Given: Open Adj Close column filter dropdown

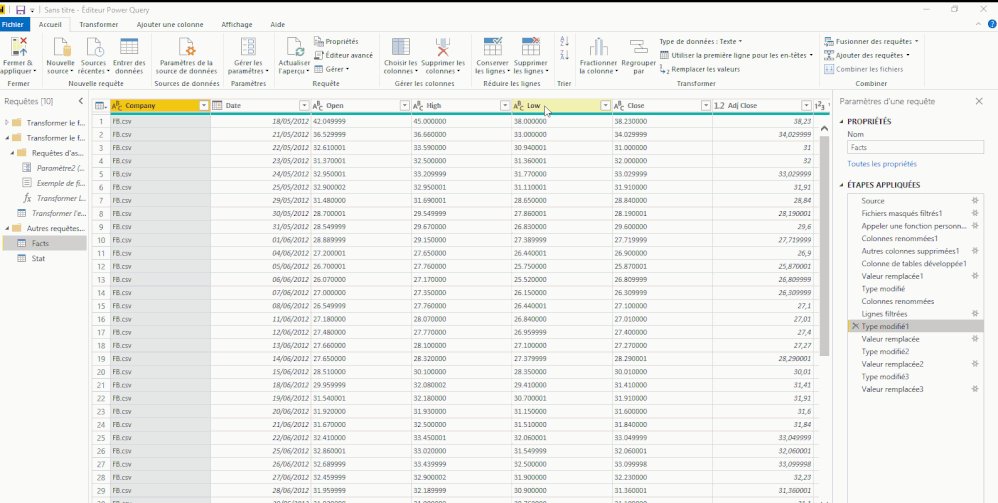Looking at the screenshot, I should pos(806,106).
